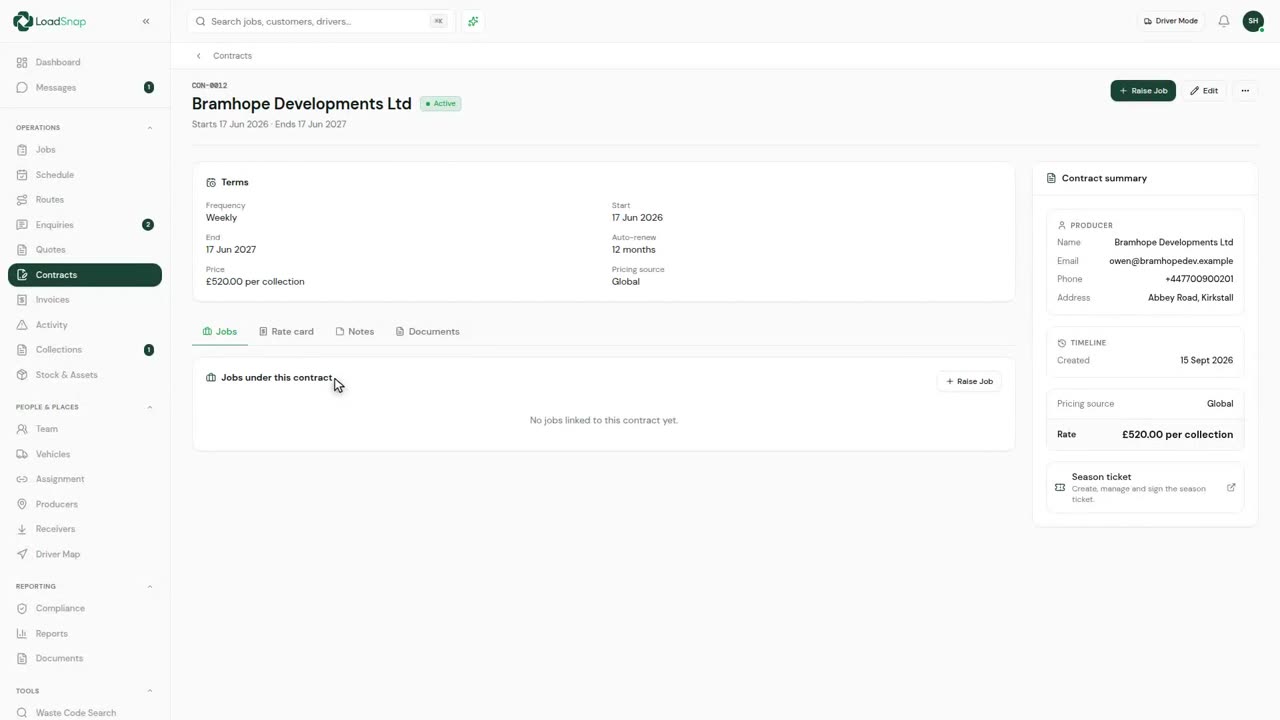Go back using the breadcrumb arrow
The height and width of the screenshot is (720, 1280).
tap(198, 56)
